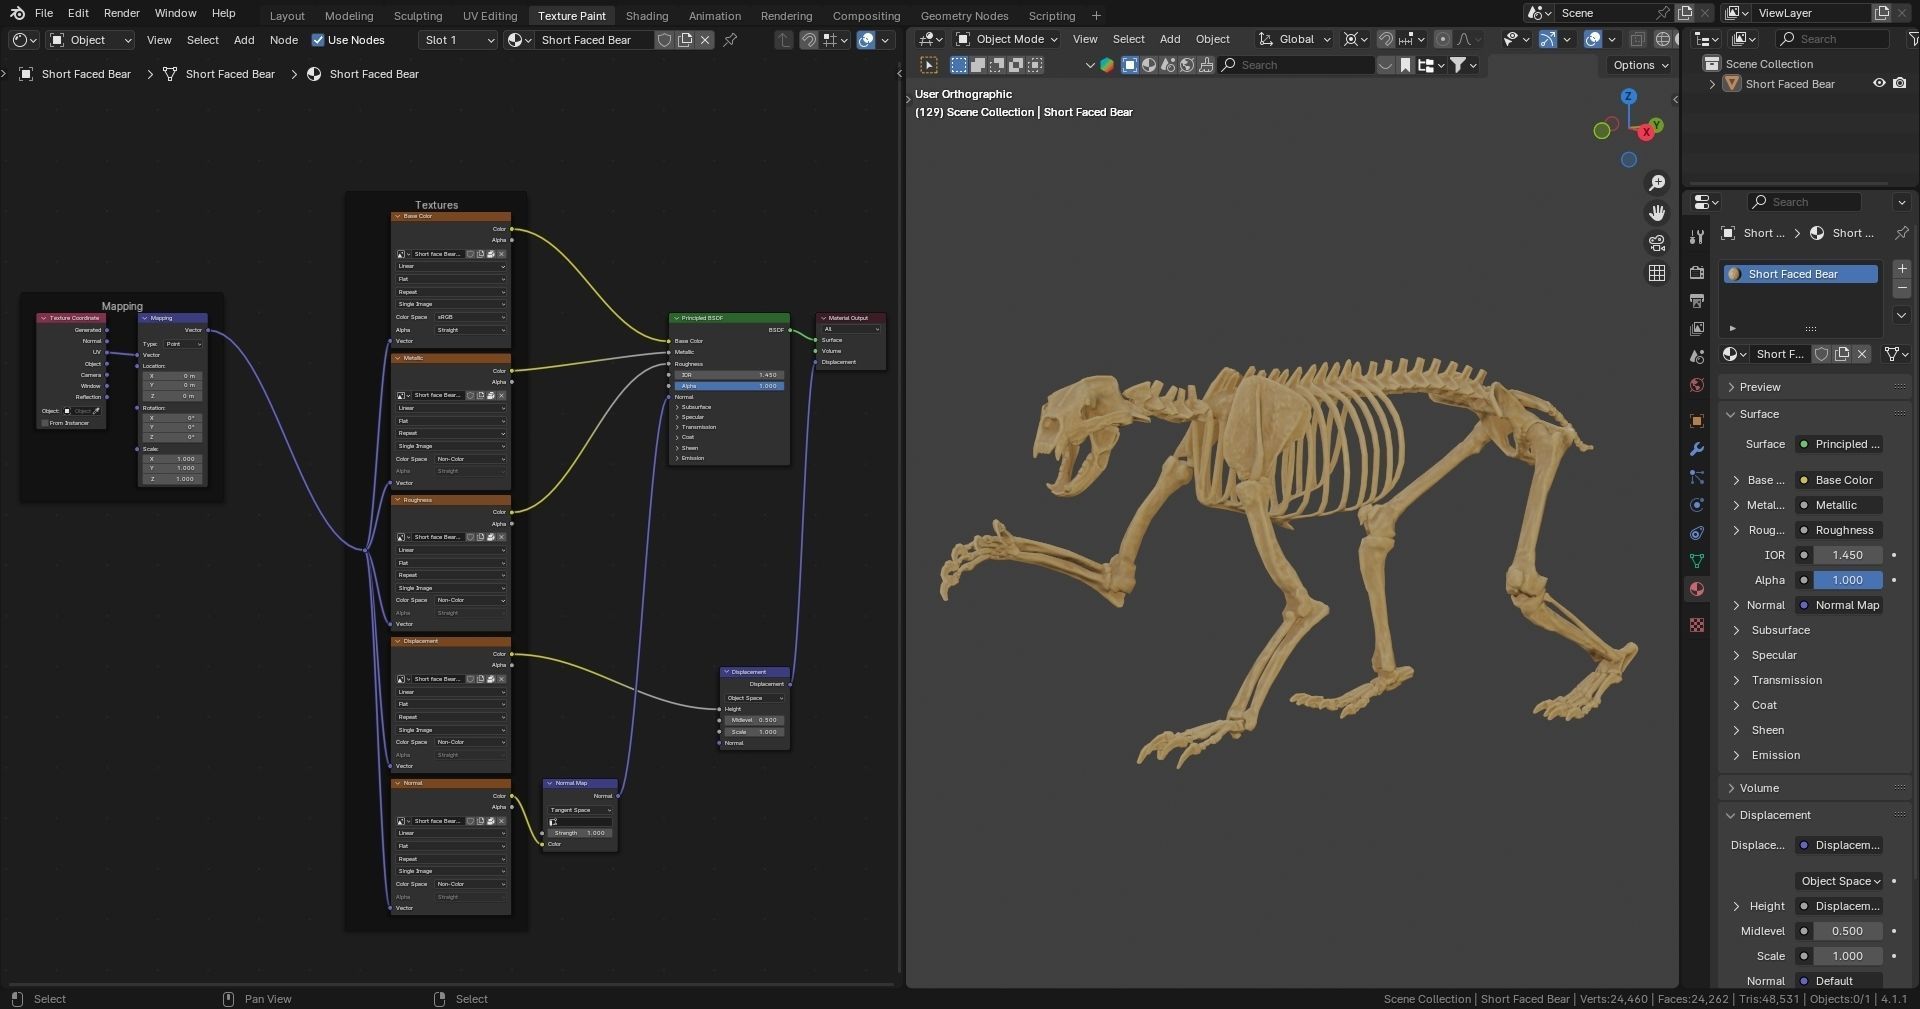1920x1009 pixels.
Task: Open the Object Constraints properties tab
Action: pos(1697,533)
